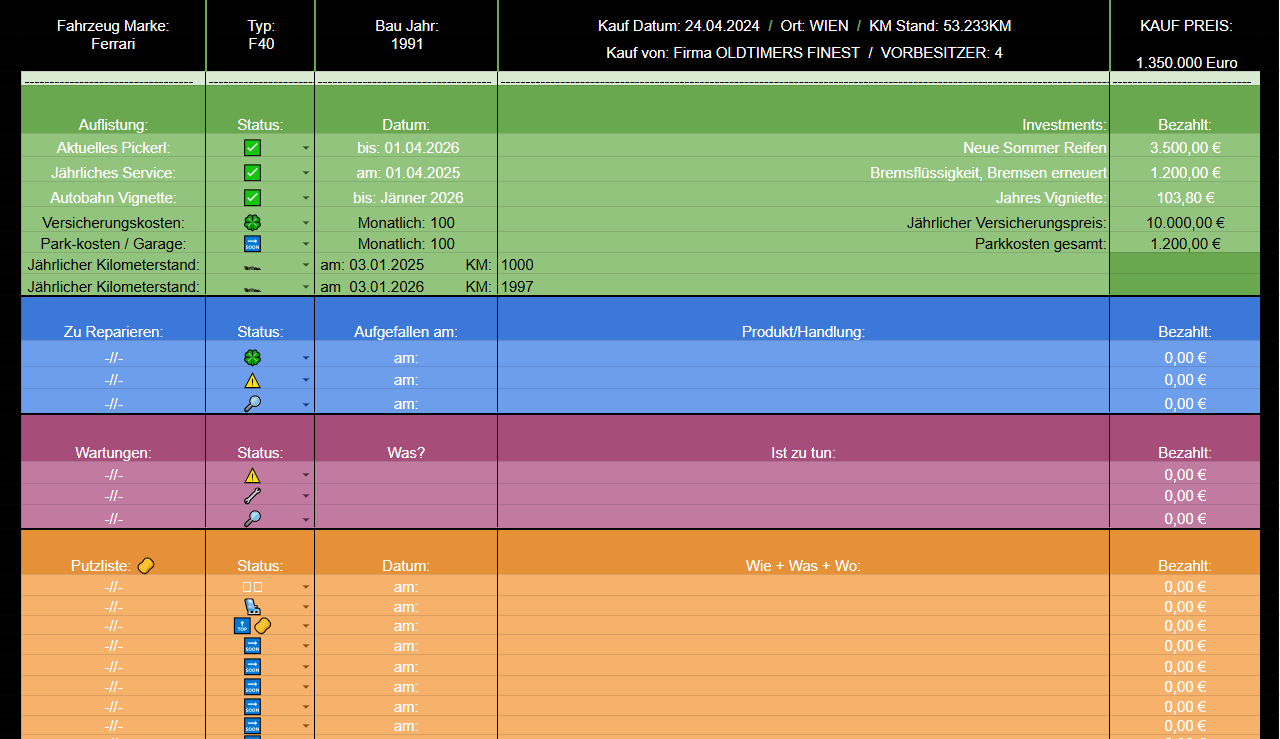Click the wrench icon in Wartungen section
The image size is (1280, 739).
click(x=252, y=496)
